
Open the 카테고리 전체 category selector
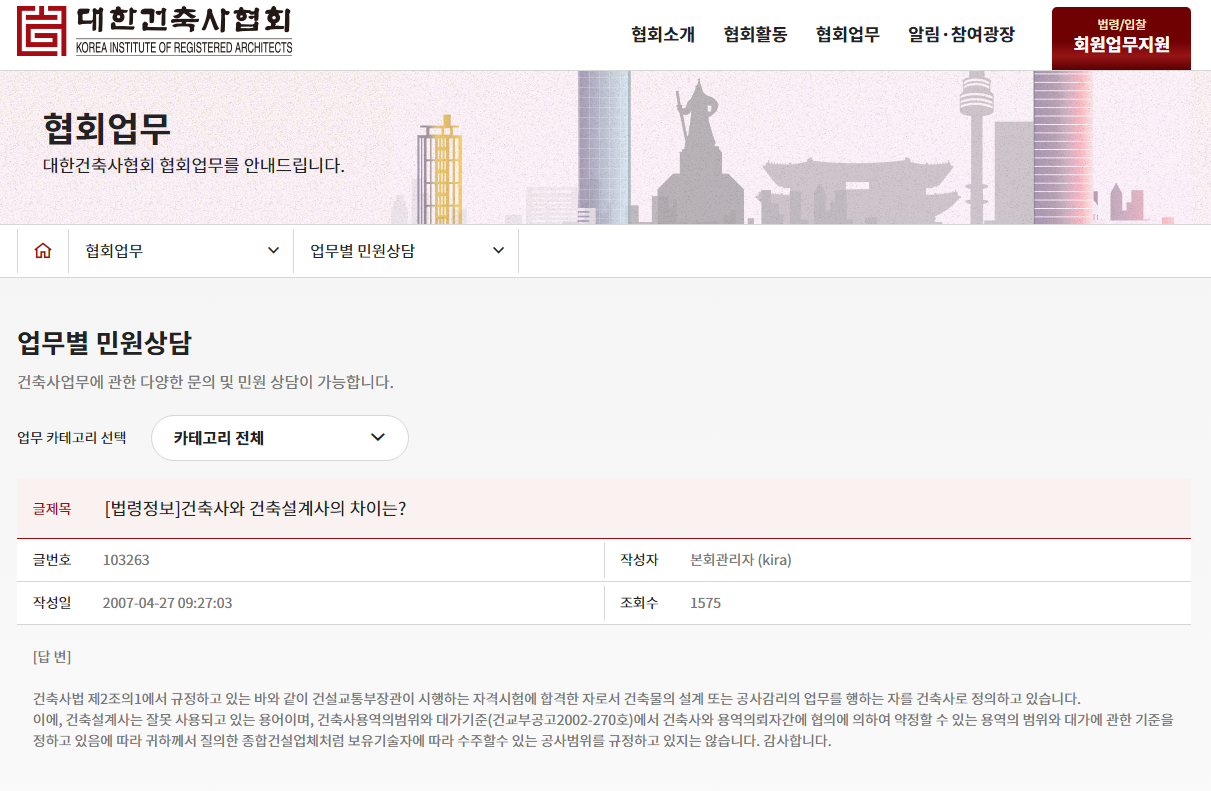point(279,438)
